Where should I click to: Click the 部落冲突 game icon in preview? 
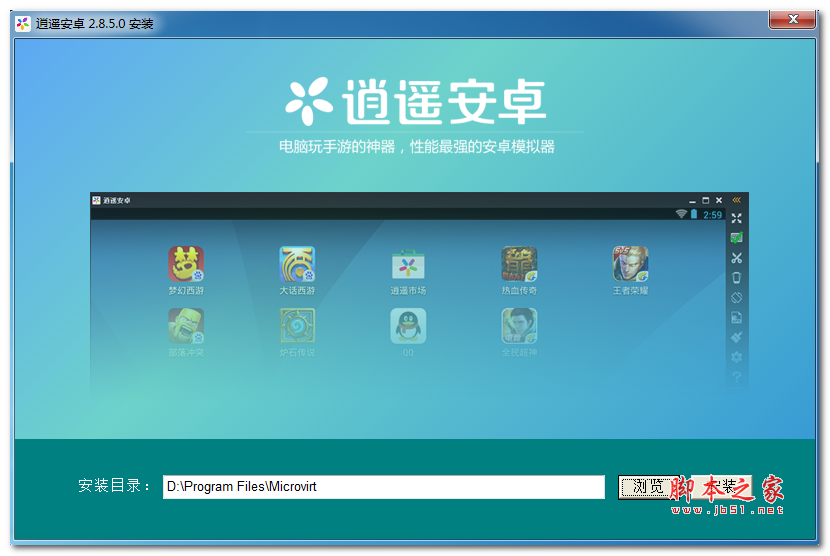pos(186,326)
